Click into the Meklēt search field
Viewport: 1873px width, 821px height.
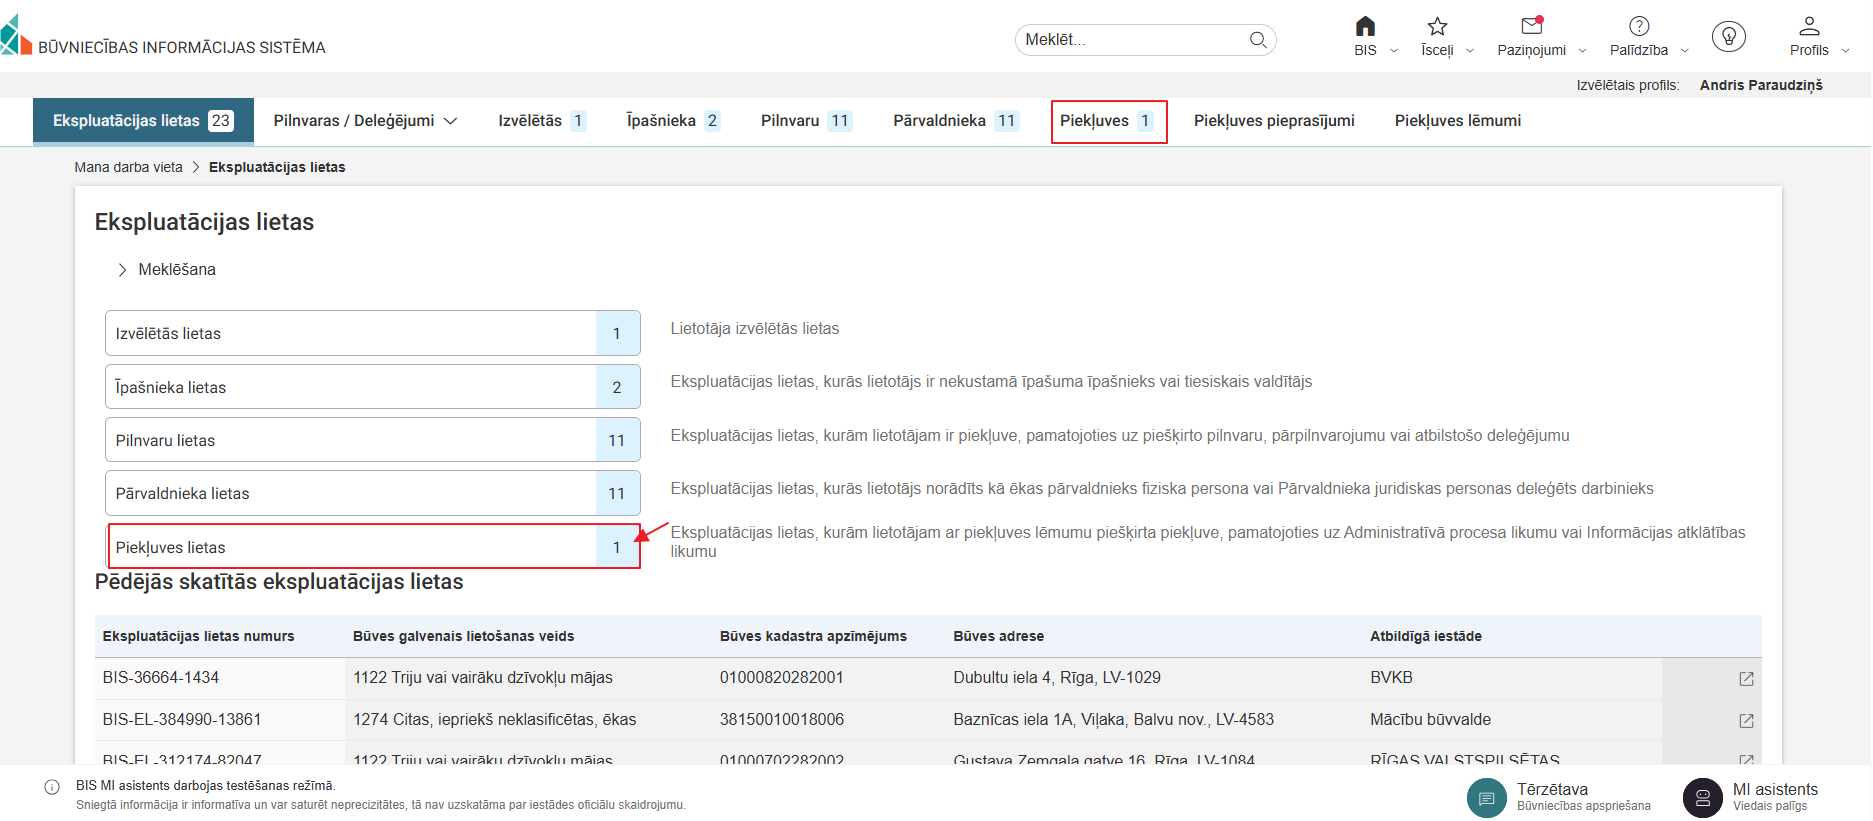[x=1130, y=40]
